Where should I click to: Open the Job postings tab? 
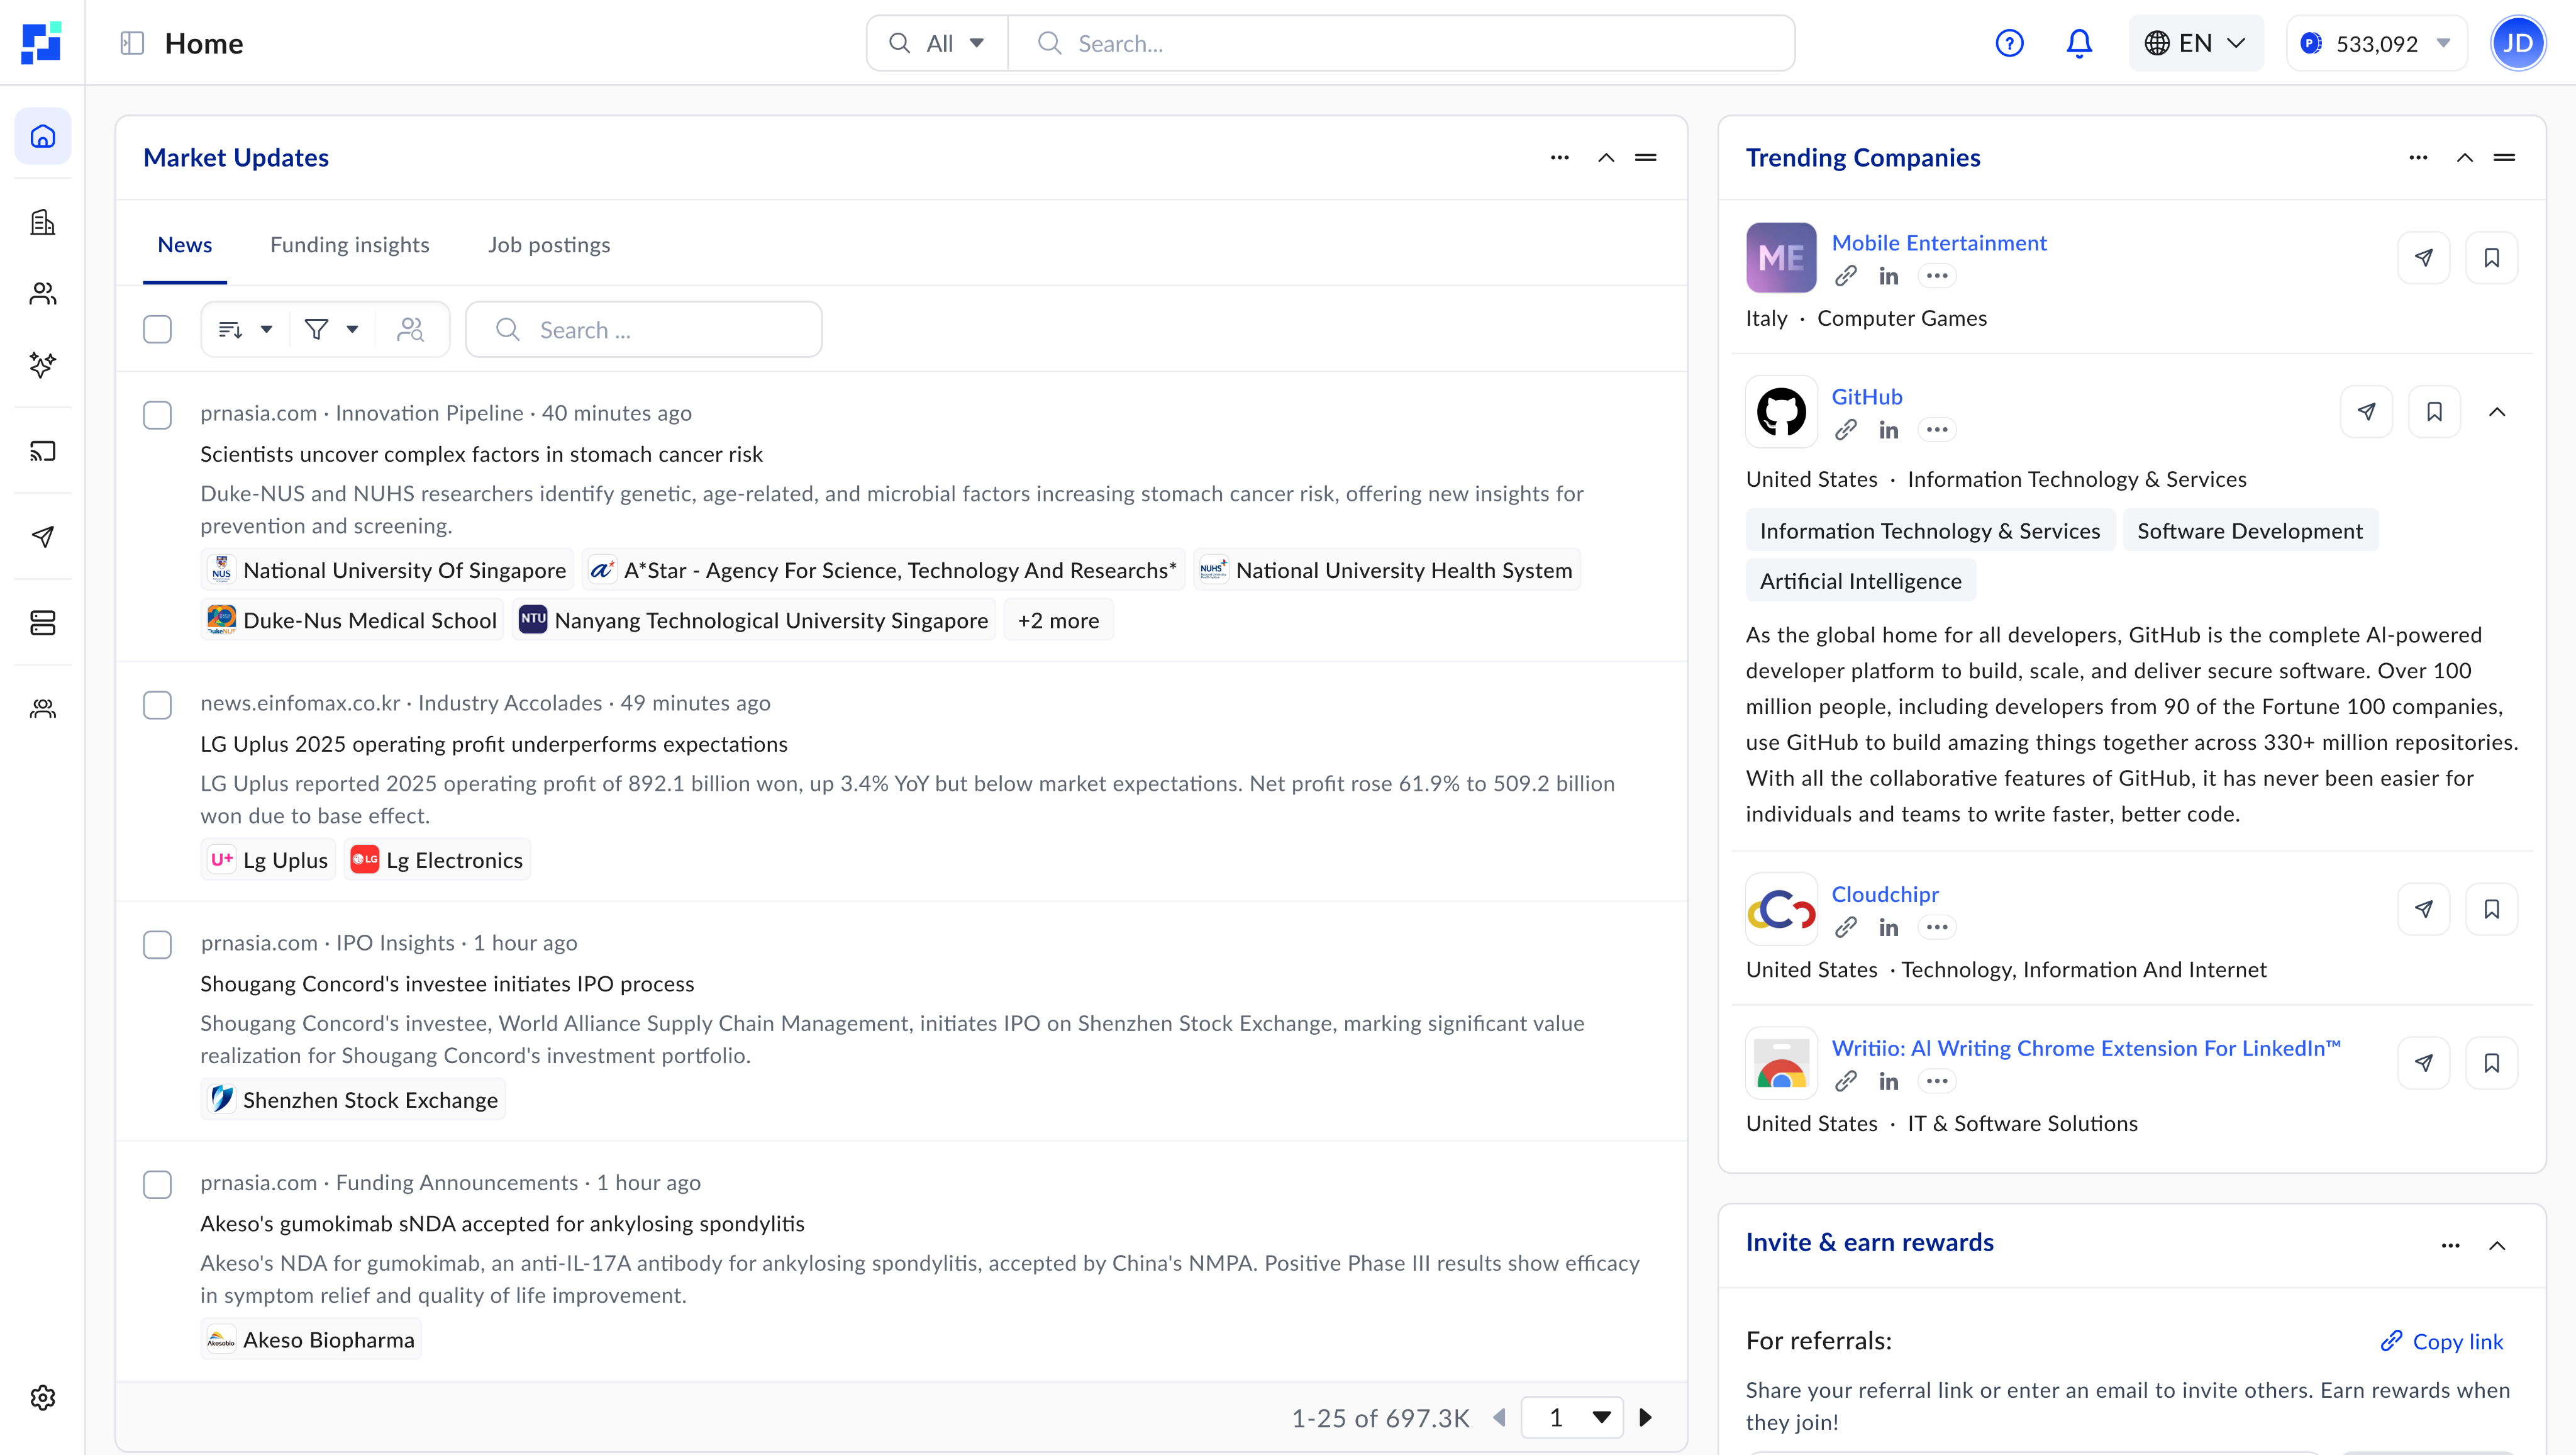548,244
